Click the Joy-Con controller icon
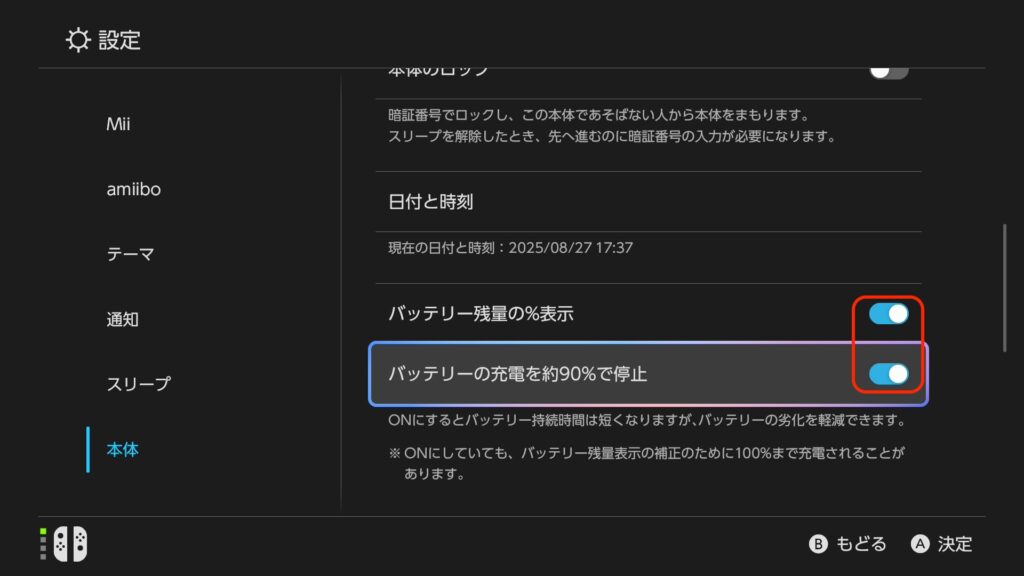Screen dimensions: 1024x576 (70, 544)
